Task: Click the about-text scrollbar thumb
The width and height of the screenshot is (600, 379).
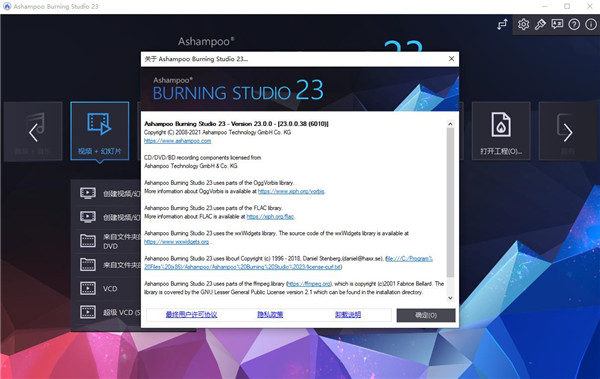Action: coord(450,203)
